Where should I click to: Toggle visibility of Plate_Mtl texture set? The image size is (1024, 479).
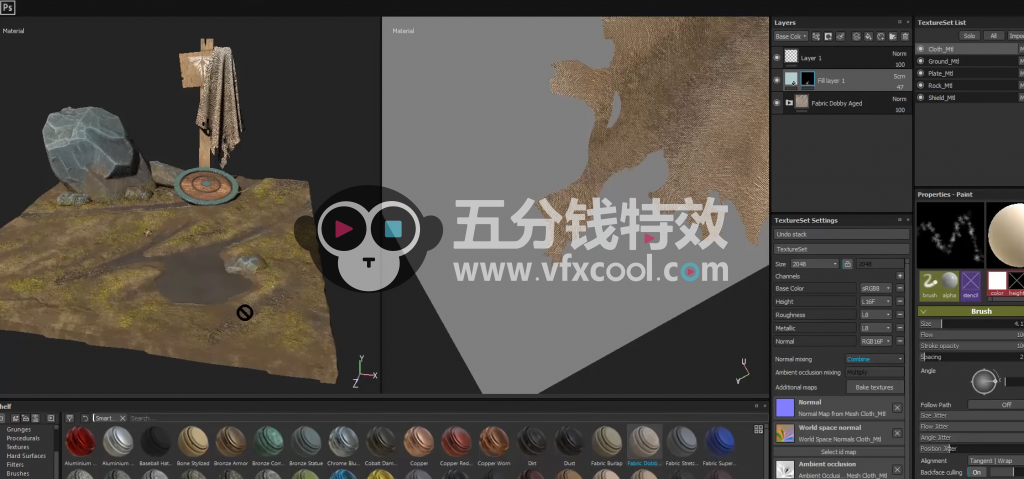tap(921, 73)
